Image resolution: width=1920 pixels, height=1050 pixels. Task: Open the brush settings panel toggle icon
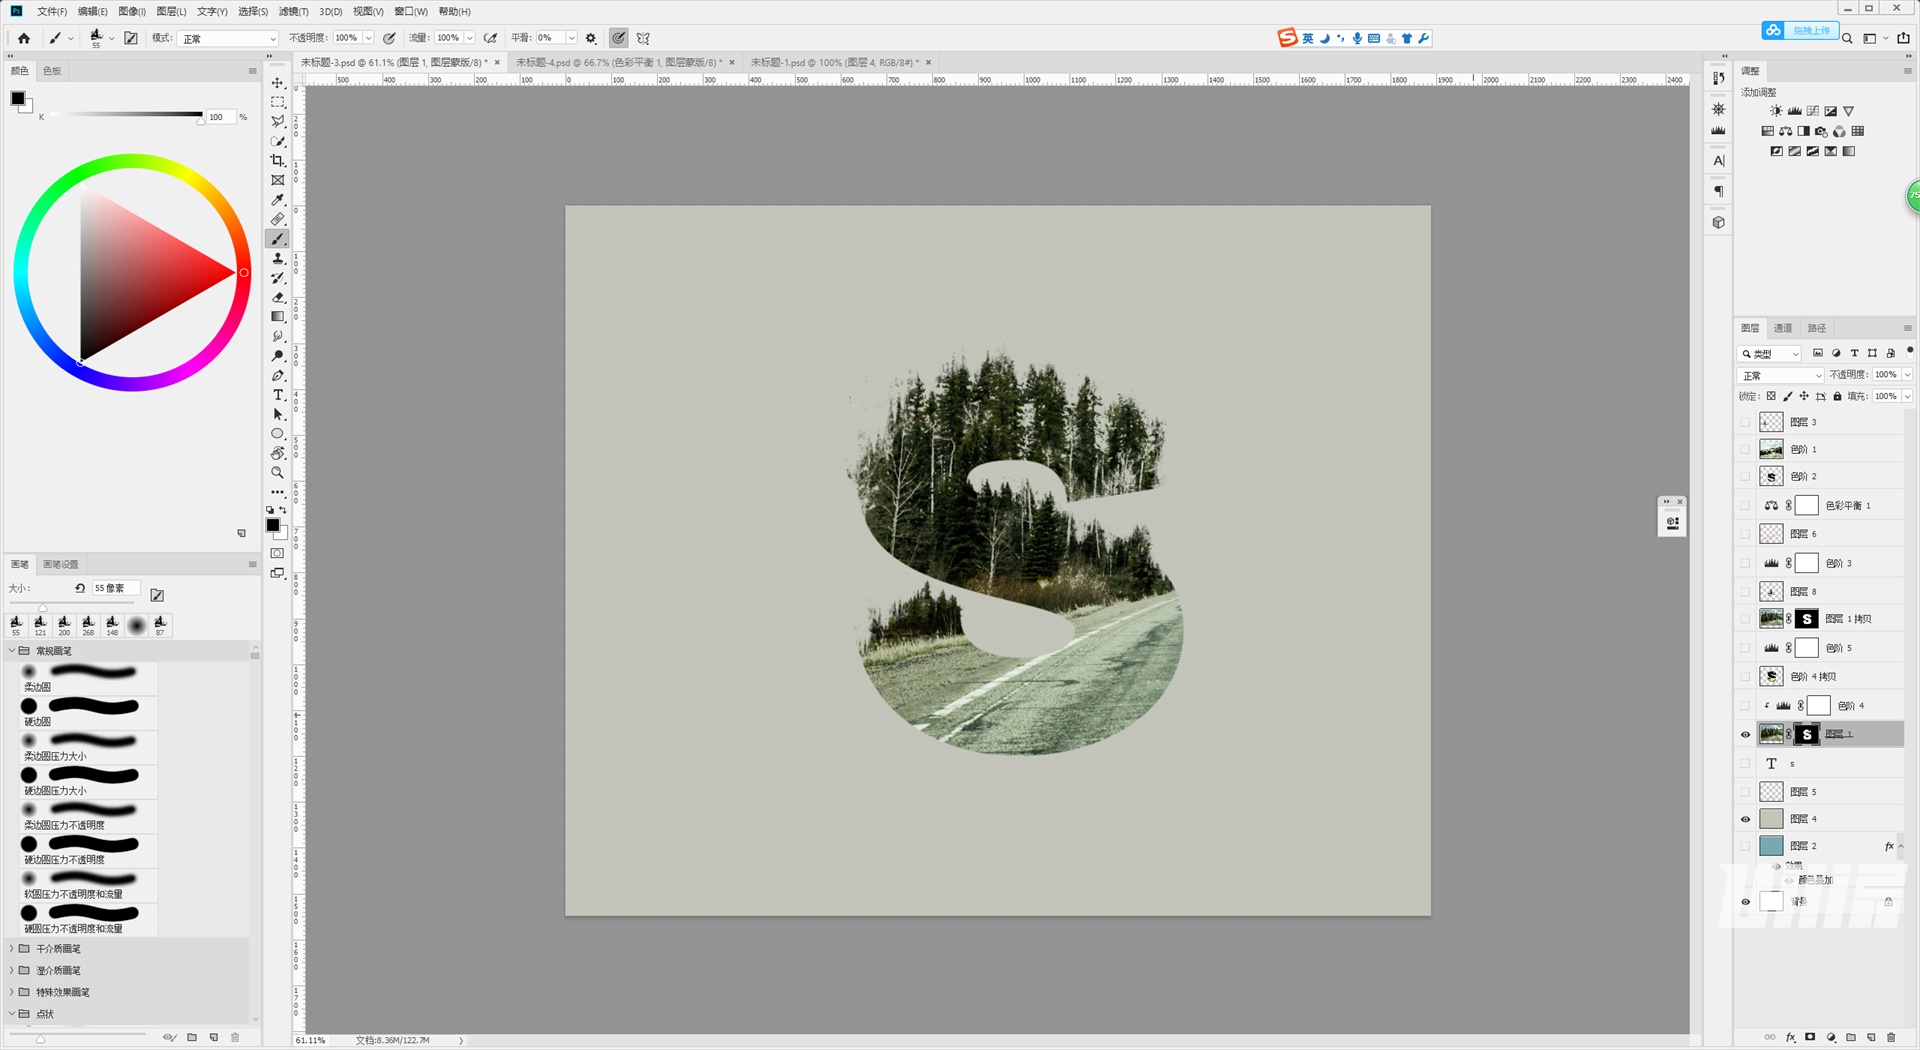[x=131, y=38]
